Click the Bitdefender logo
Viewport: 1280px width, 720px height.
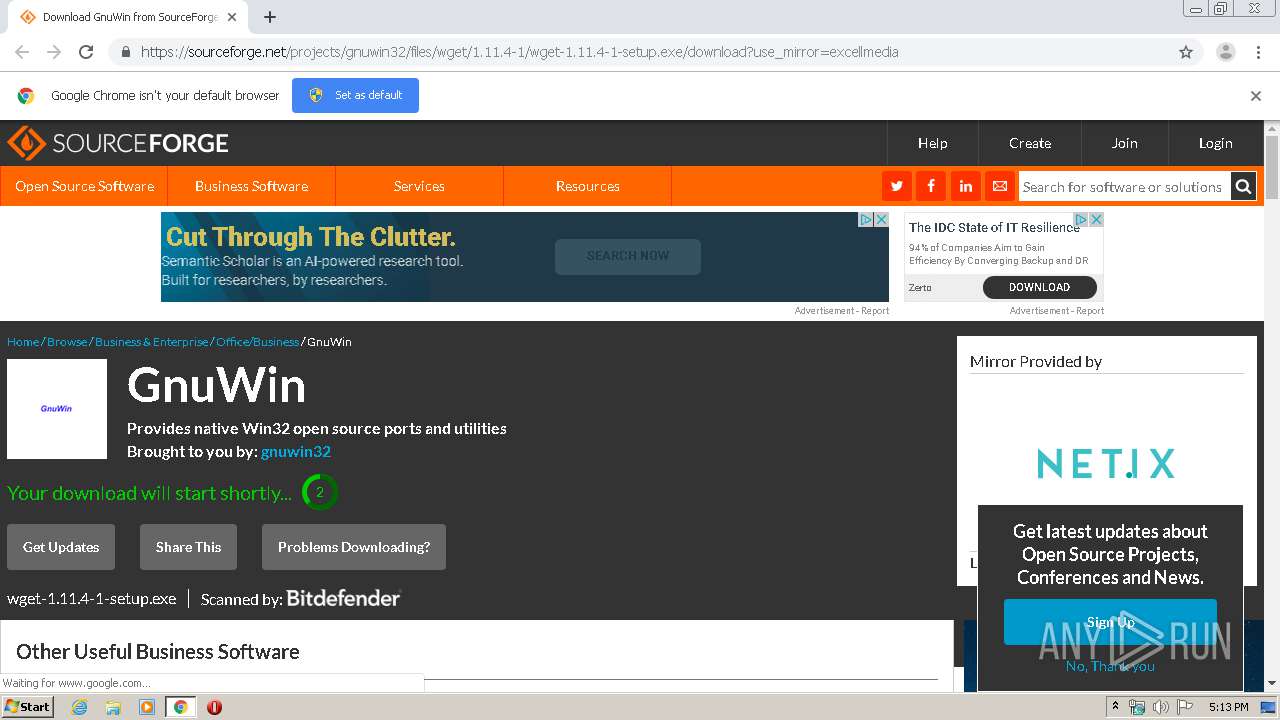(x=343, y=598)
